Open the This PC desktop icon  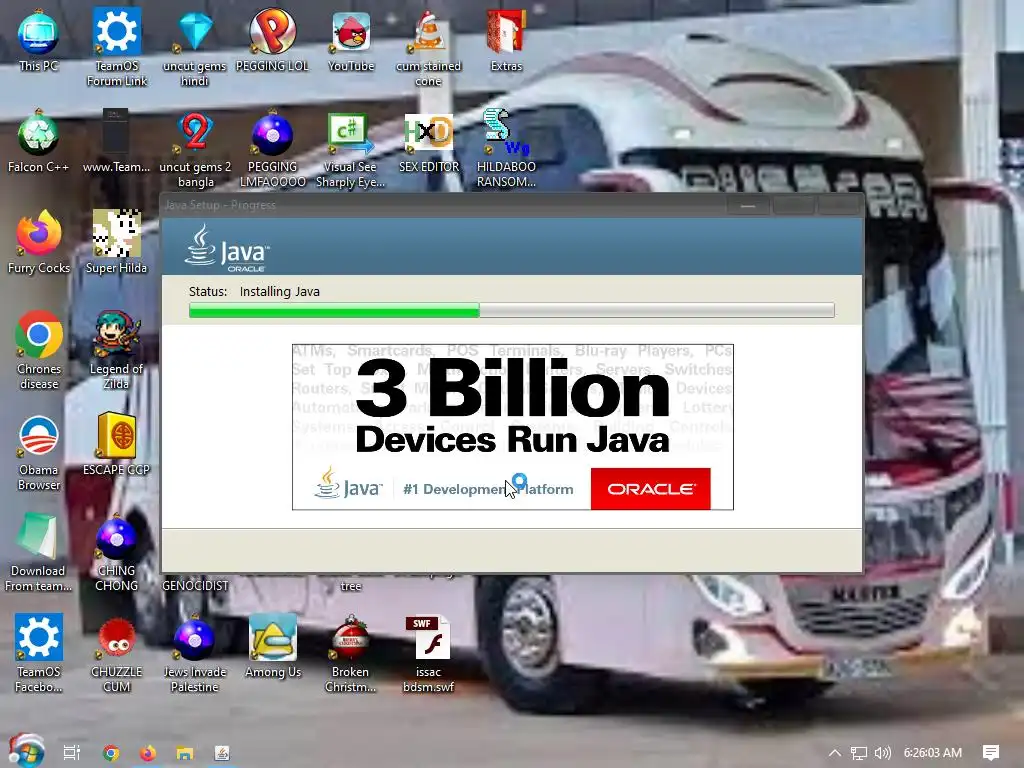(38, 40)
